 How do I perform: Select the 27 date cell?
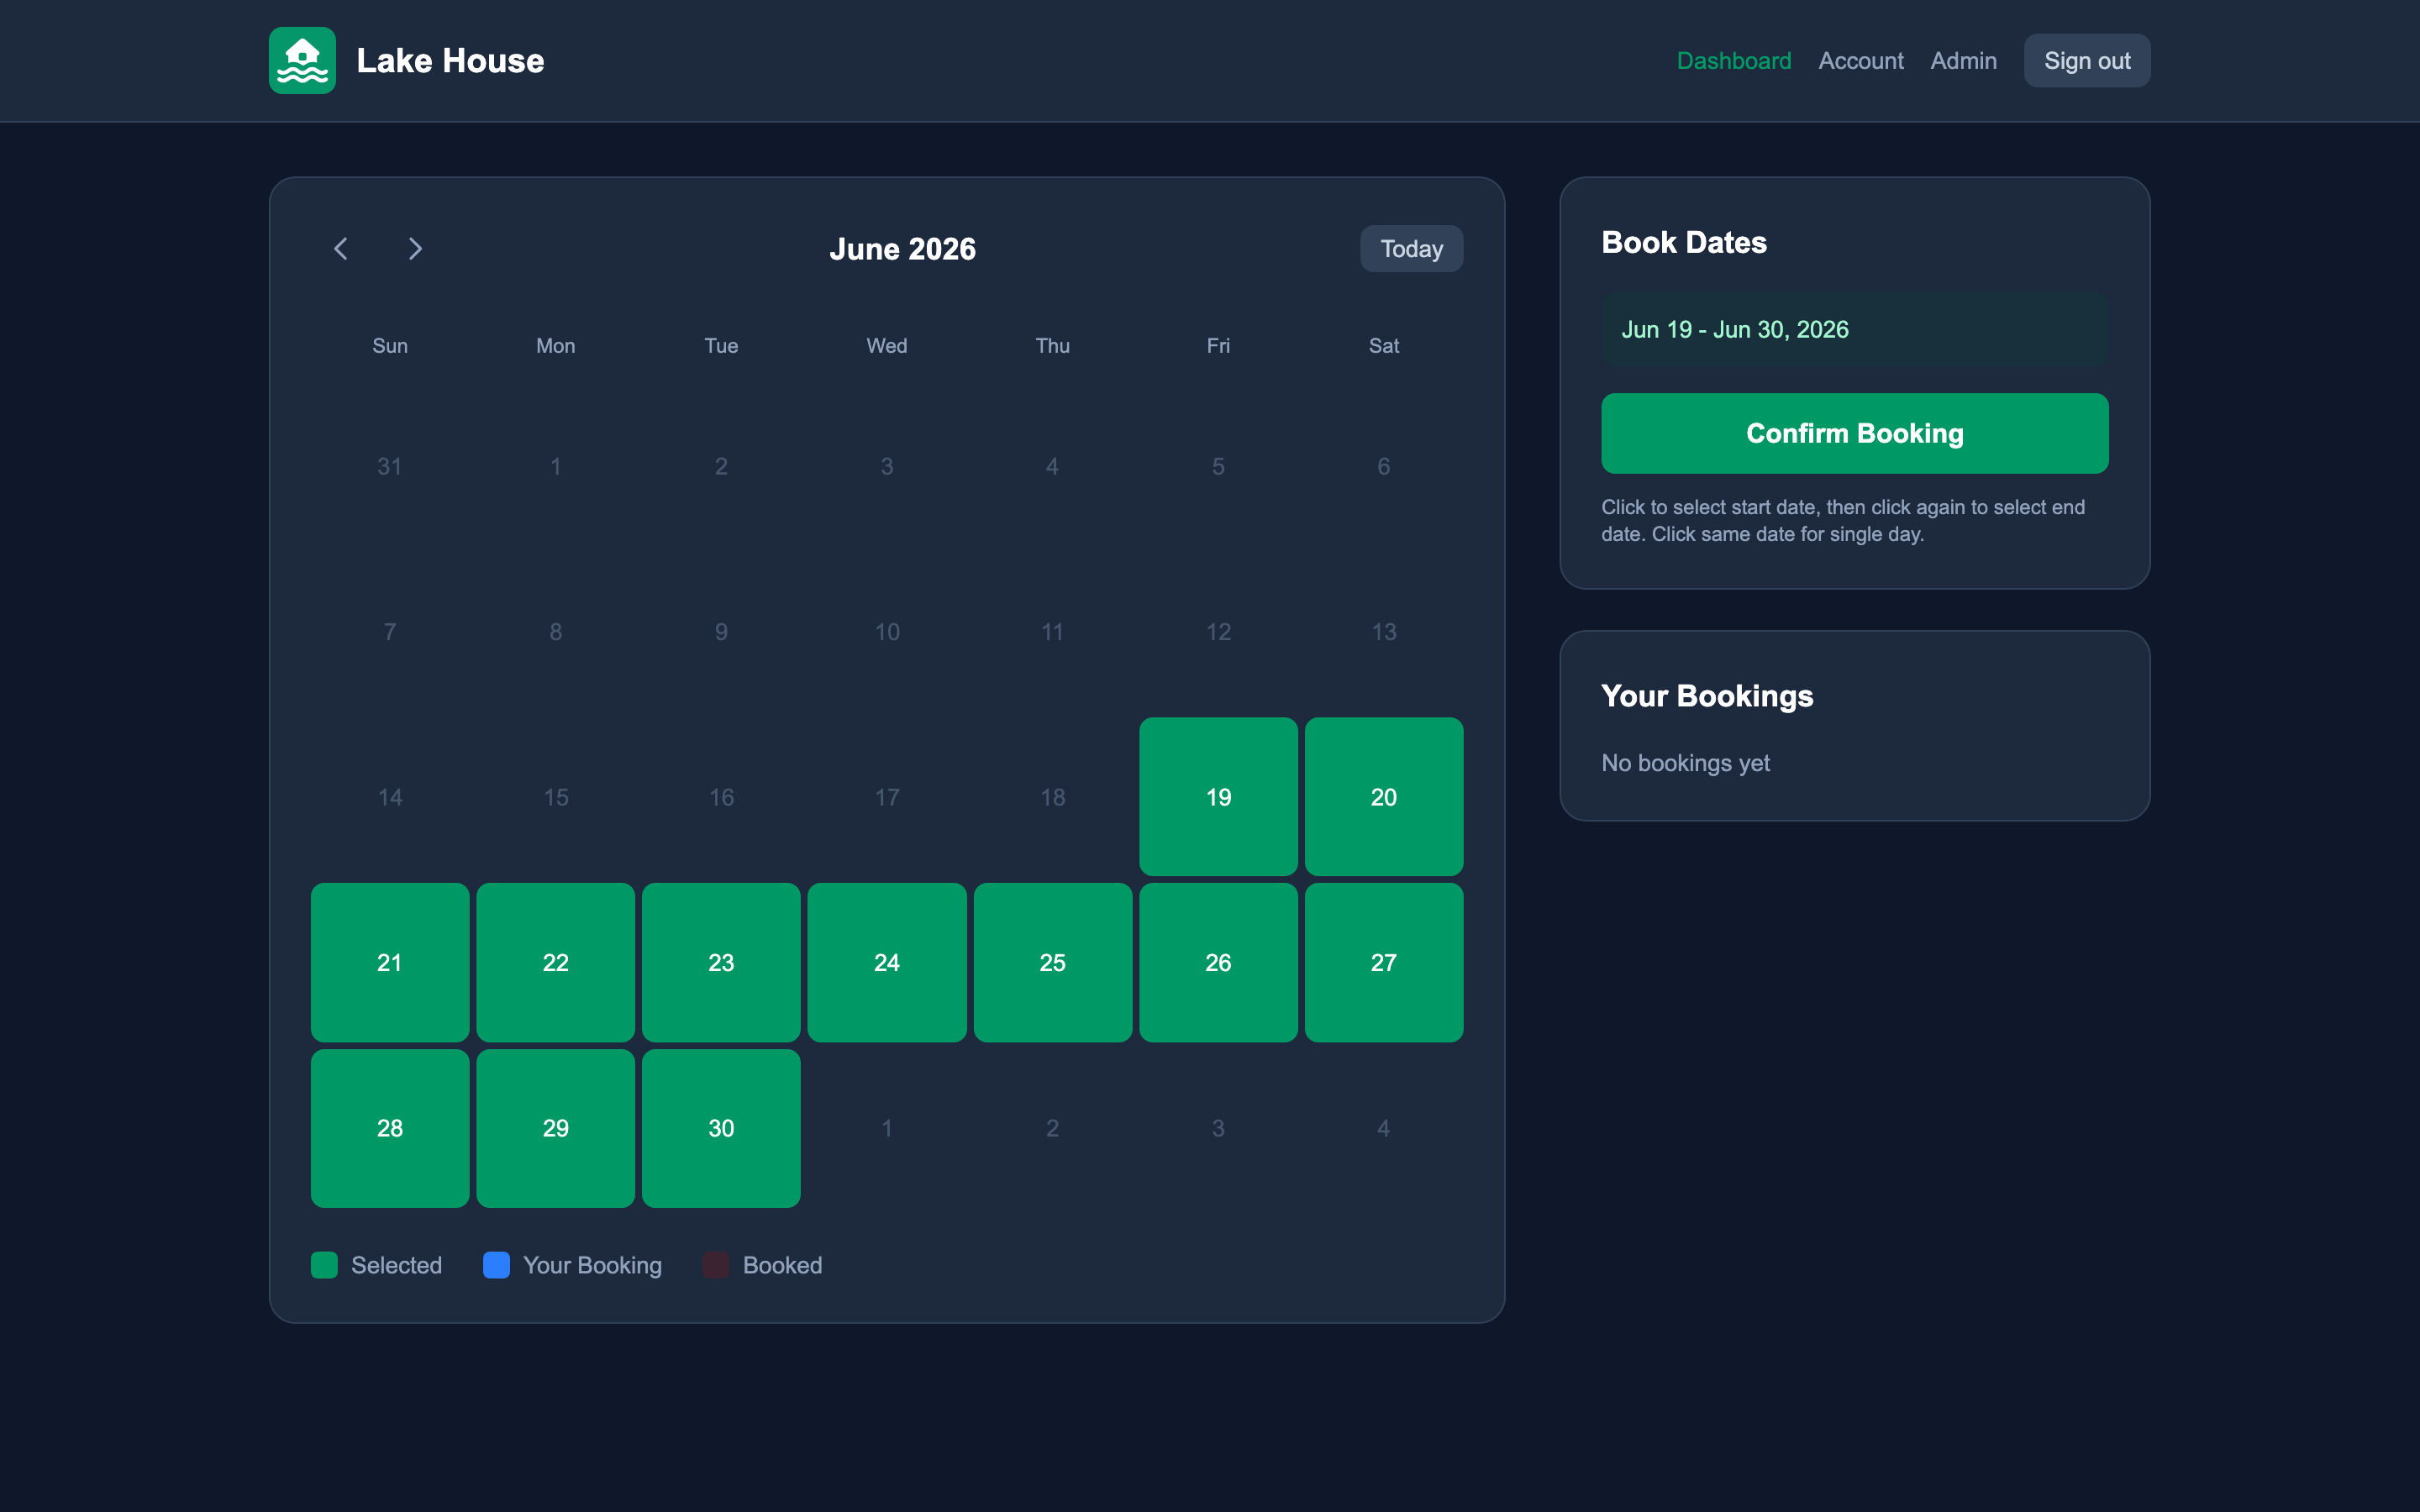click(x=1383, y=962)
